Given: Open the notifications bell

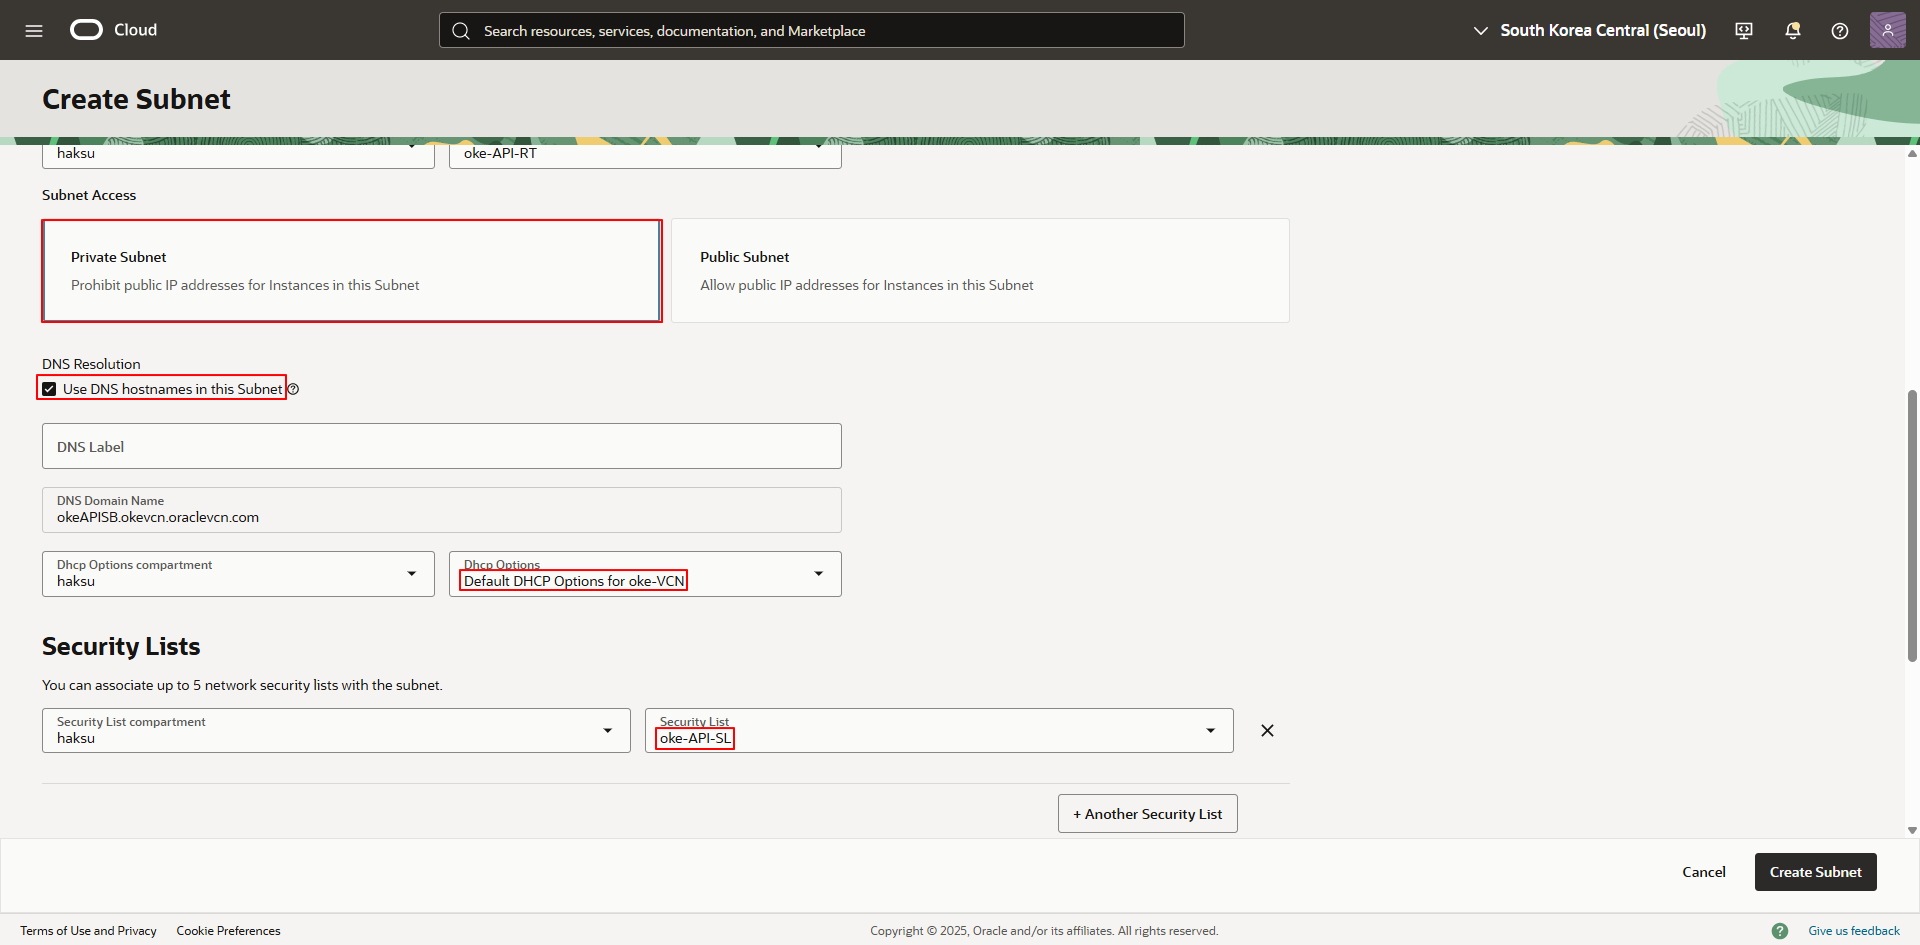Looking at the screenshot, I should click(1792, 31).
